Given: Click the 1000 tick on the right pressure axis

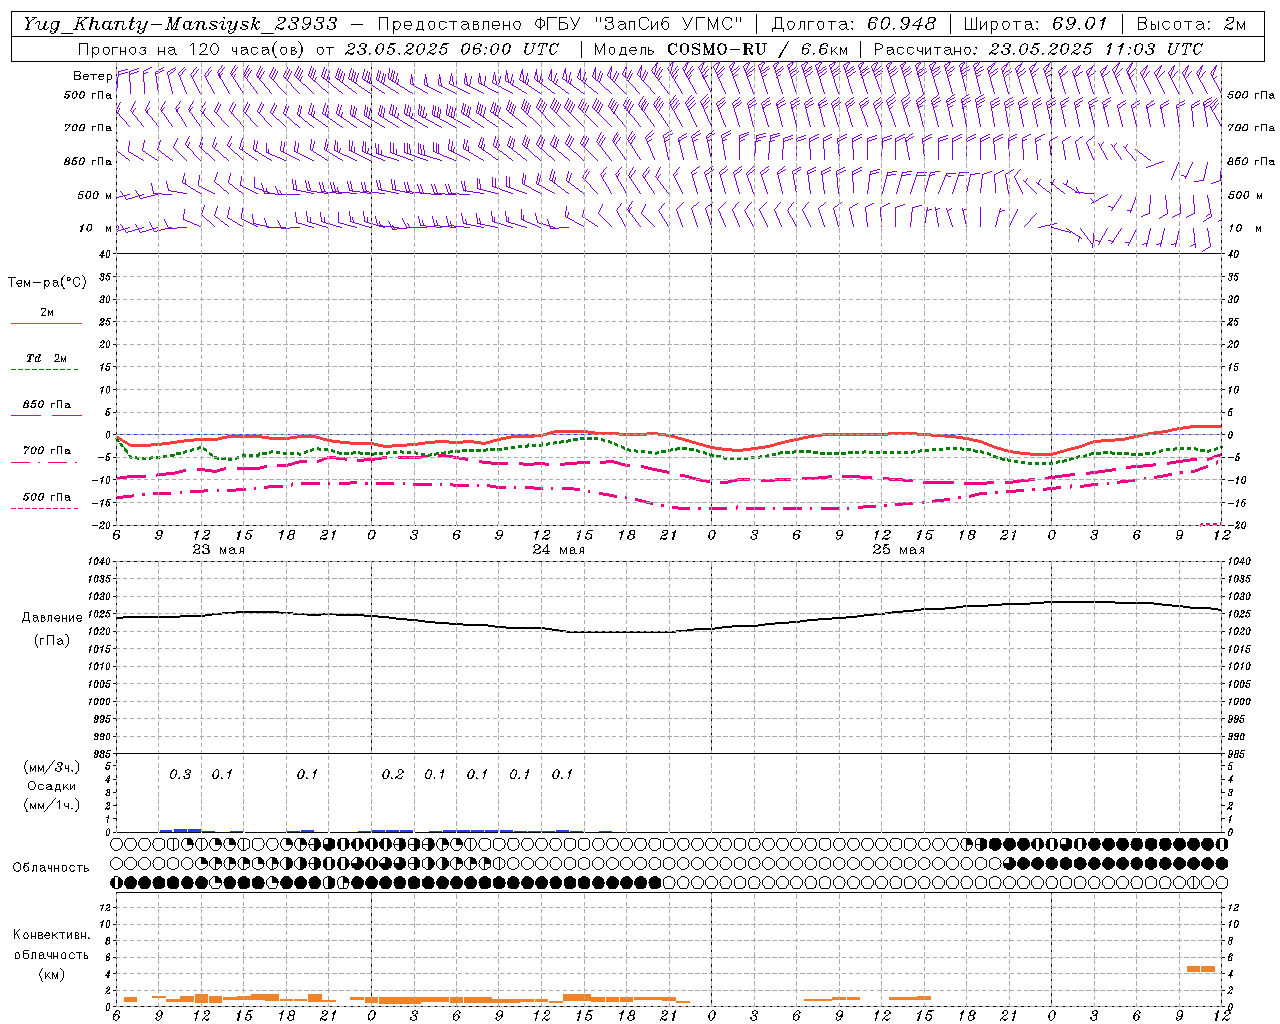Looking at the screenshot, I should (x=1239, y=702).
